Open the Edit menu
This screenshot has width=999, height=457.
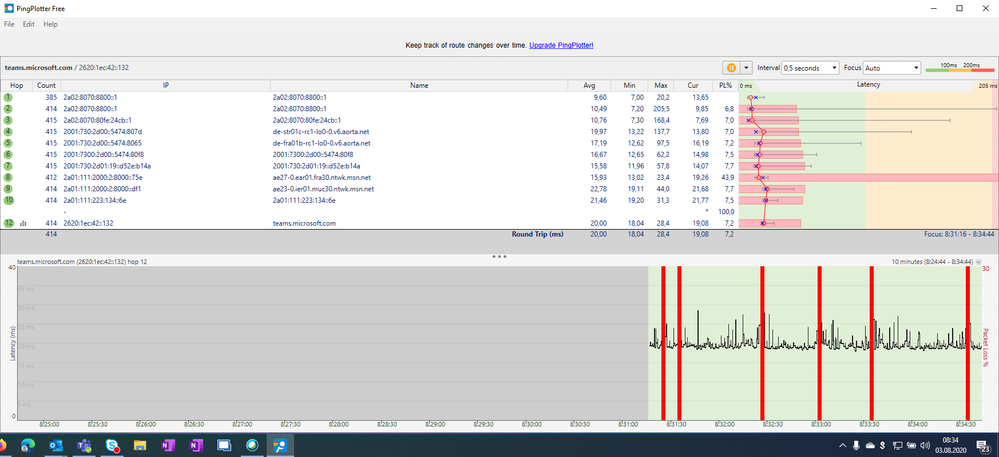[29, 24]
